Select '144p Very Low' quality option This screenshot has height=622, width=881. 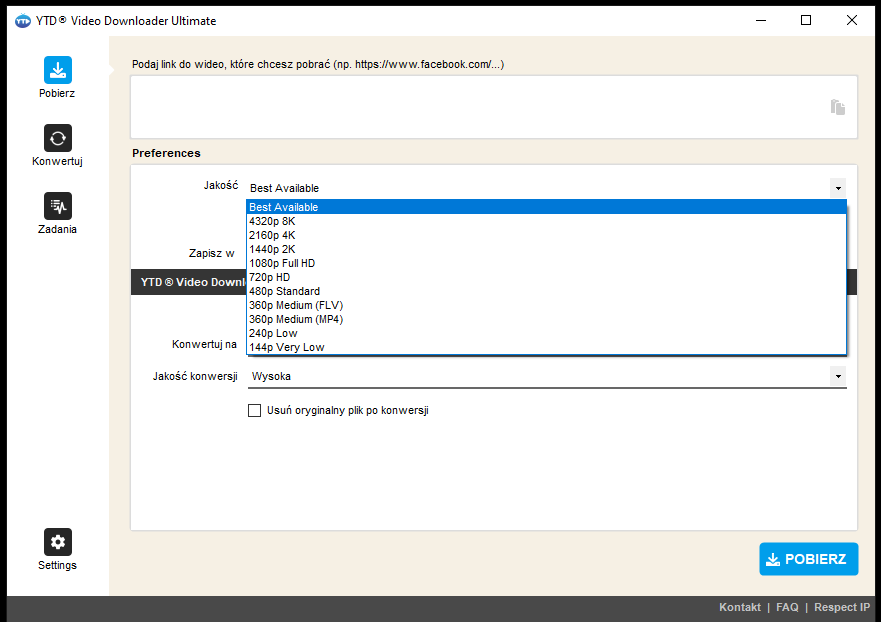(546, 348)
